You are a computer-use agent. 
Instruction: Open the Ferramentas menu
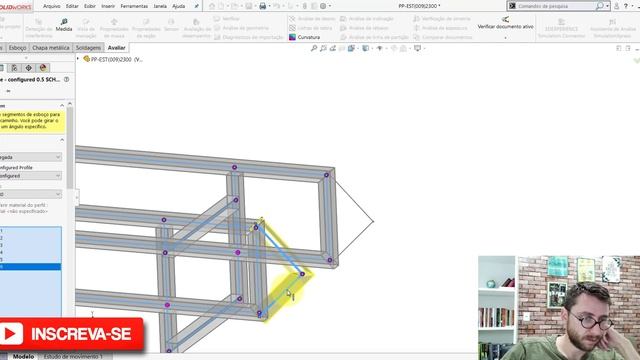(134, 6)
